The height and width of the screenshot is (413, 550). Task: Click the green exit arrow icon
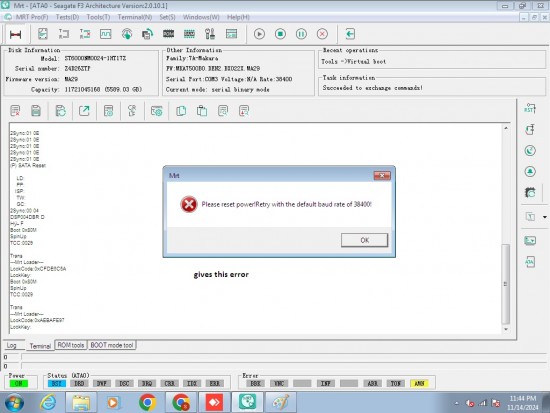point(350,34)
